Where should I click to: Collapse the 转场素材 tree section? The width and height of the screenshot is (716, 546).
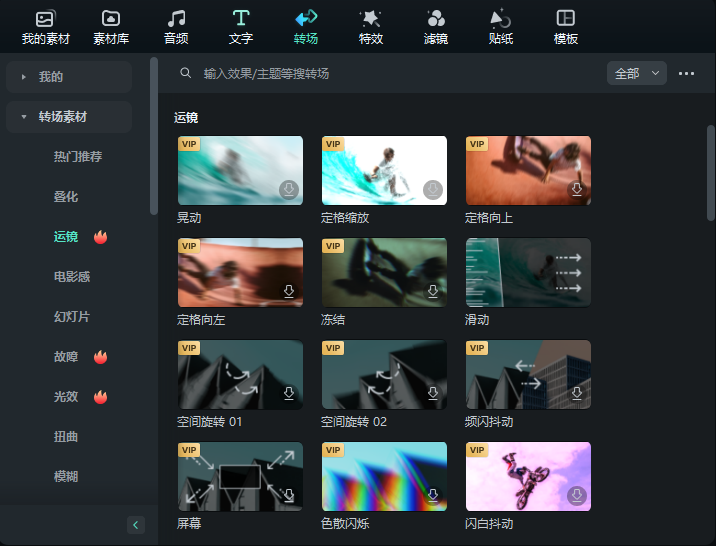[x=24, y=117]
